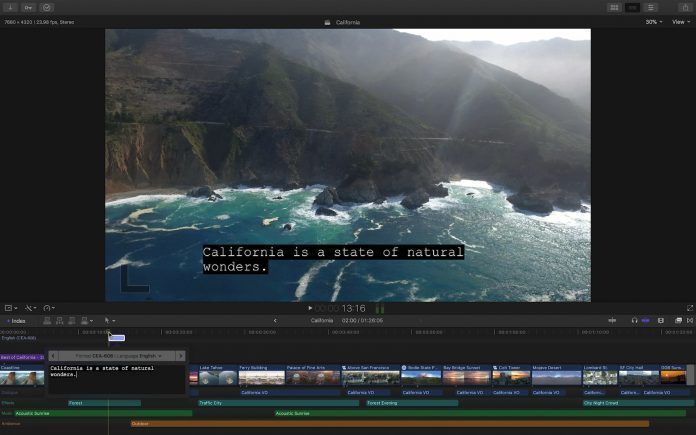Image resolution: width=696 pixels, height=435 pixels.
Task: Toggle the inspector sliders panel button
Action: (x=650, y=8)
